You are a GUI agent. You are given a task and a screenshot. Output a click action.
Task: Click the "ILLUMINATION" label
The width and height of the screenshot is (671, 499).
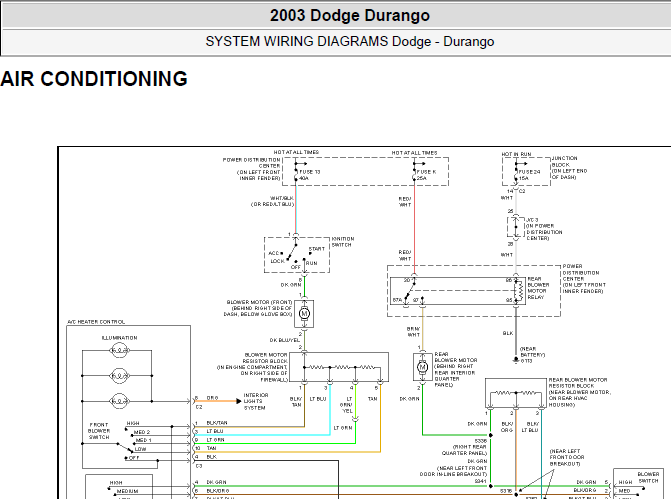tap(119, 338)
